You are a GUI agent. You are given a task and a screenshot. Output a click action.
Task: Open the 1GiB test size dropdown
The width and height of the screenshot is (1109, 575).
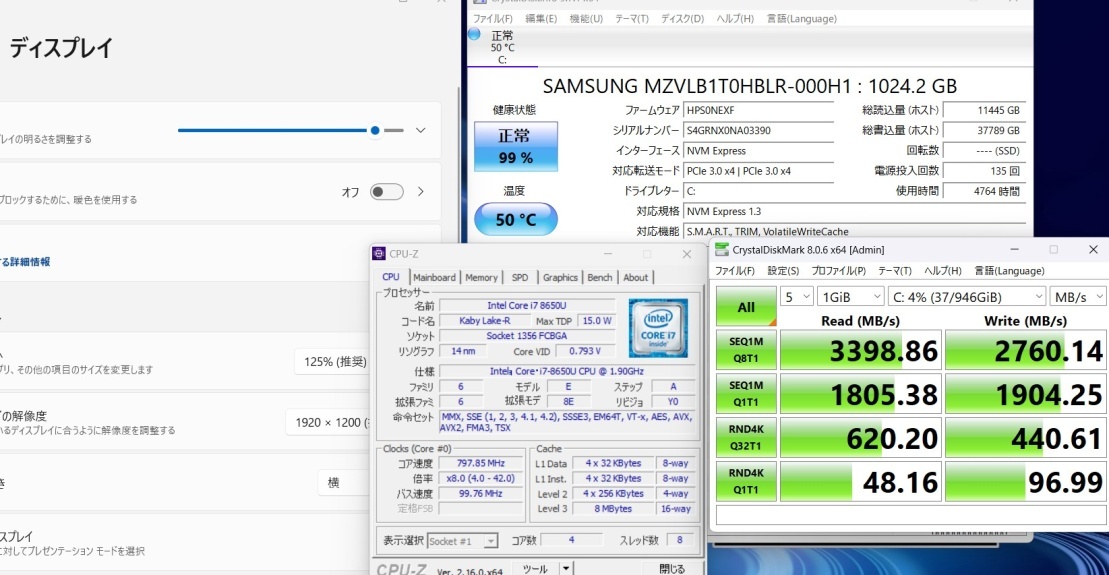tap(850, 297)
